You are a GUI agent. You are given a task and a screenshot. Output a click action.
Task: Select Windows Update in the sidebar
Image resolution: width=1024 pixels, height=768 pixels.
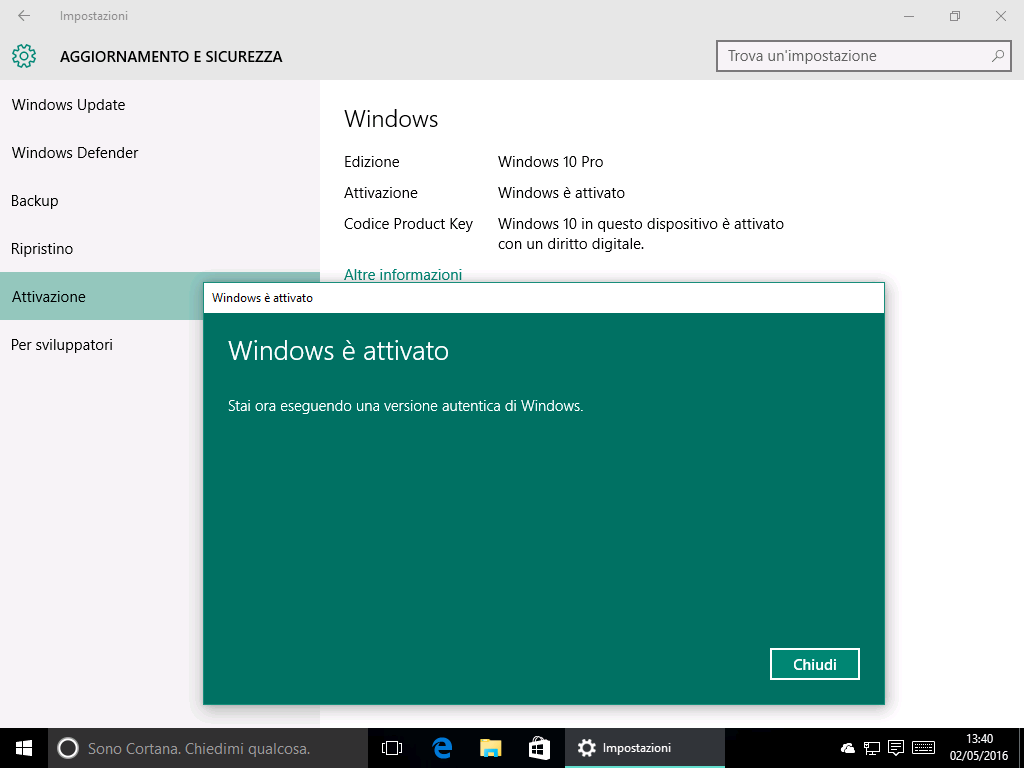pos(160,104)
